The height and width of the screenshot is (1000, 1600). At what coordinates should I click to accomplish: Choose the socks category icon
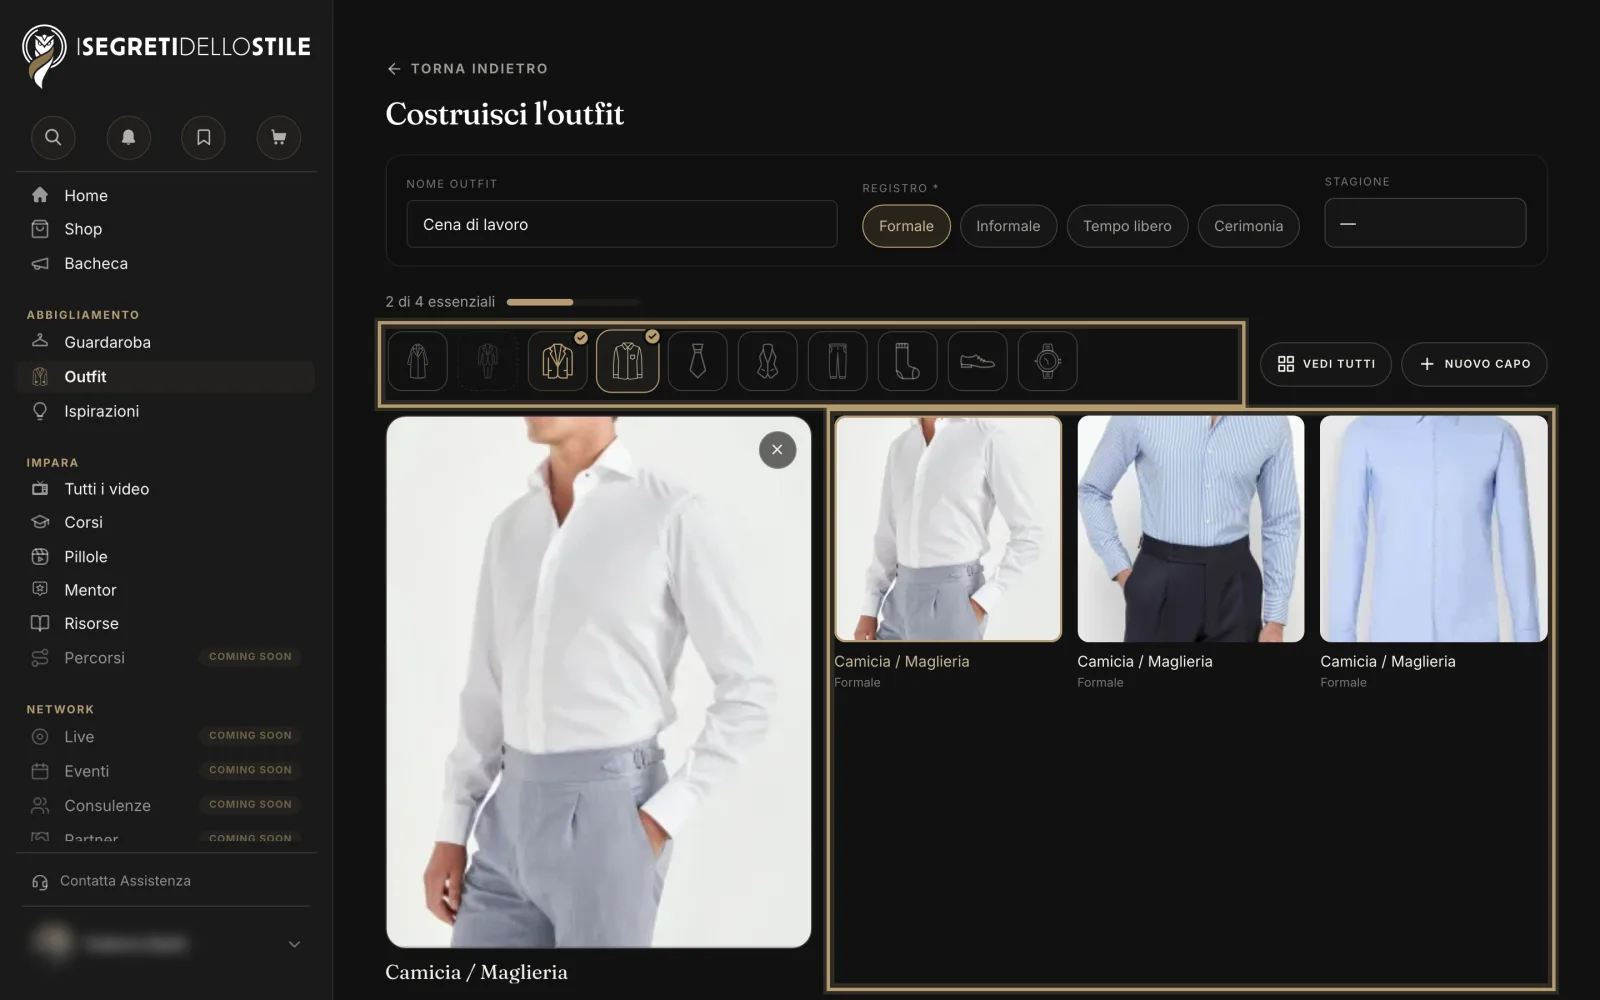907,361
